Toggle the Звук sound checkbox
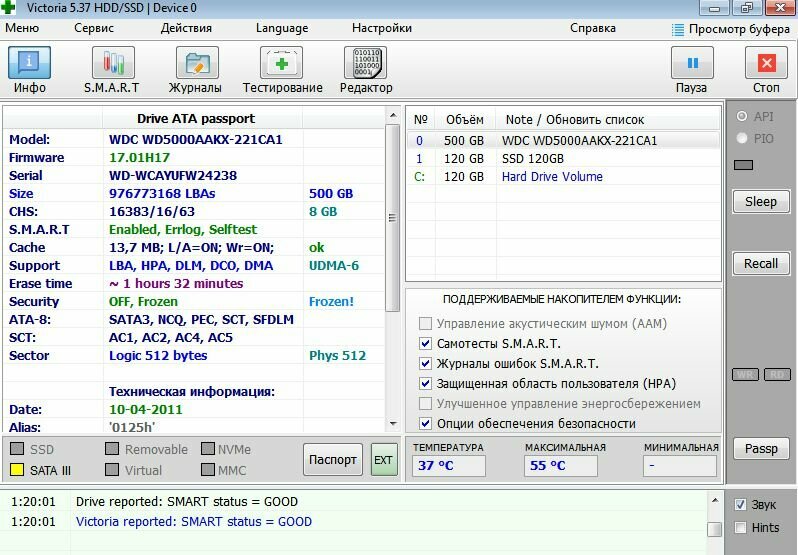The height and width of the screenshot is (555, 798). pyautogui.click(x=740, y=504)
